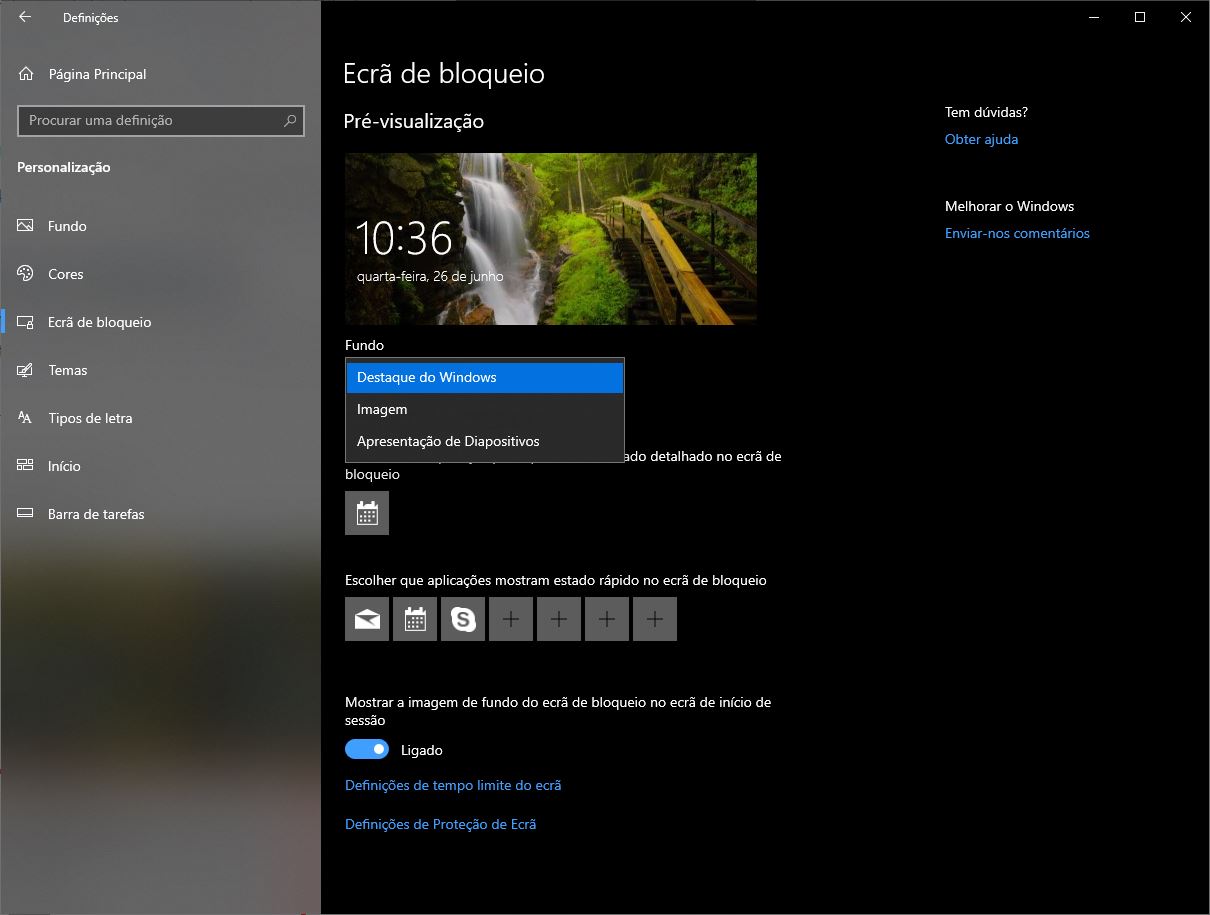Add app in third plus slot
Screen dimensions: 1210x915
[607, 619]
